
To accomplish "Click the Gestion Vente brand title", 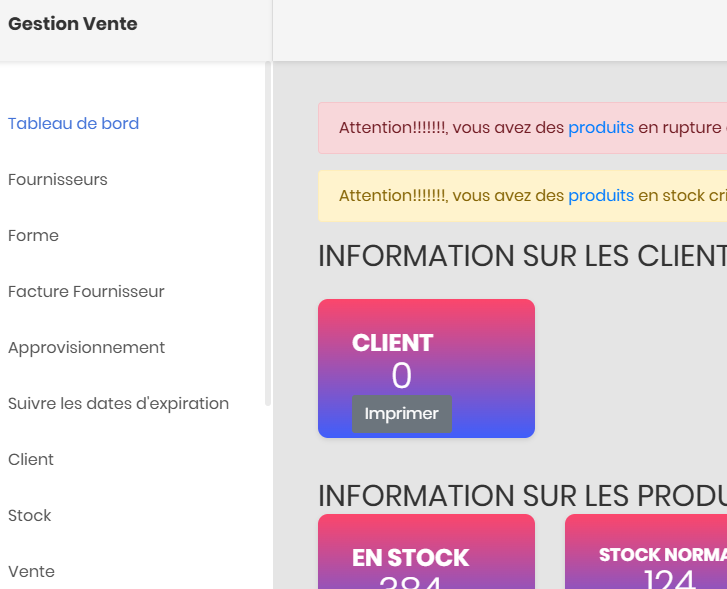I will 73,24.
